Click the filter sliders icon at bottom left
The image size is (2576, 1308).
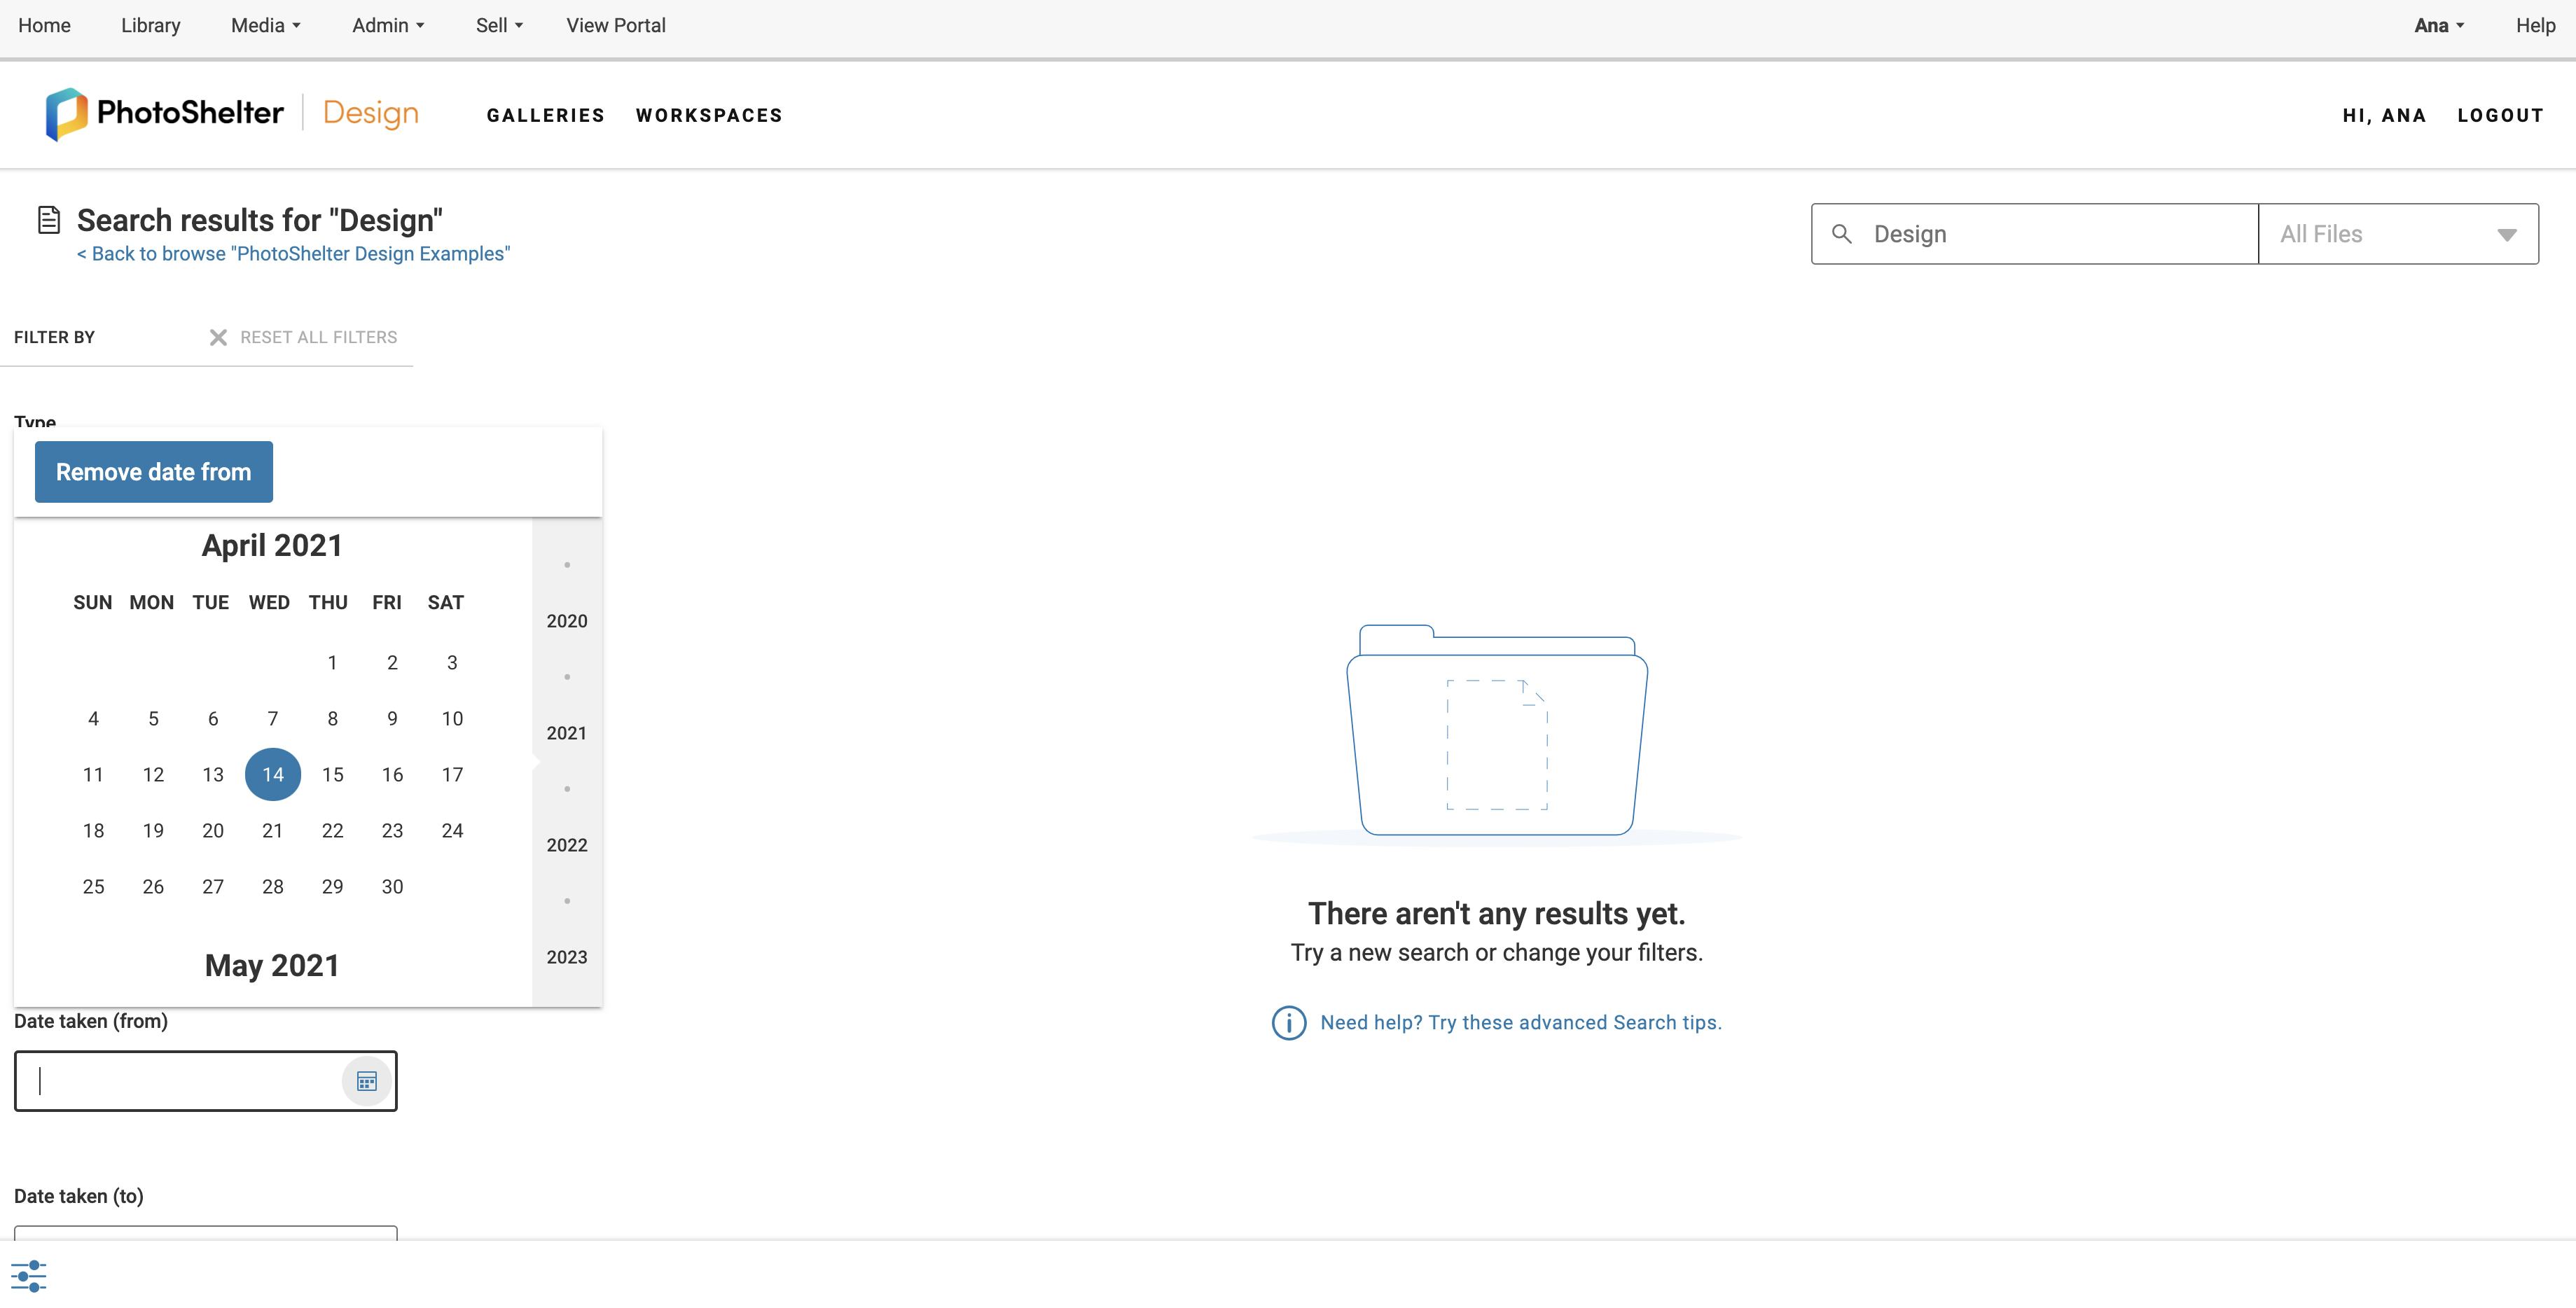28,1275
